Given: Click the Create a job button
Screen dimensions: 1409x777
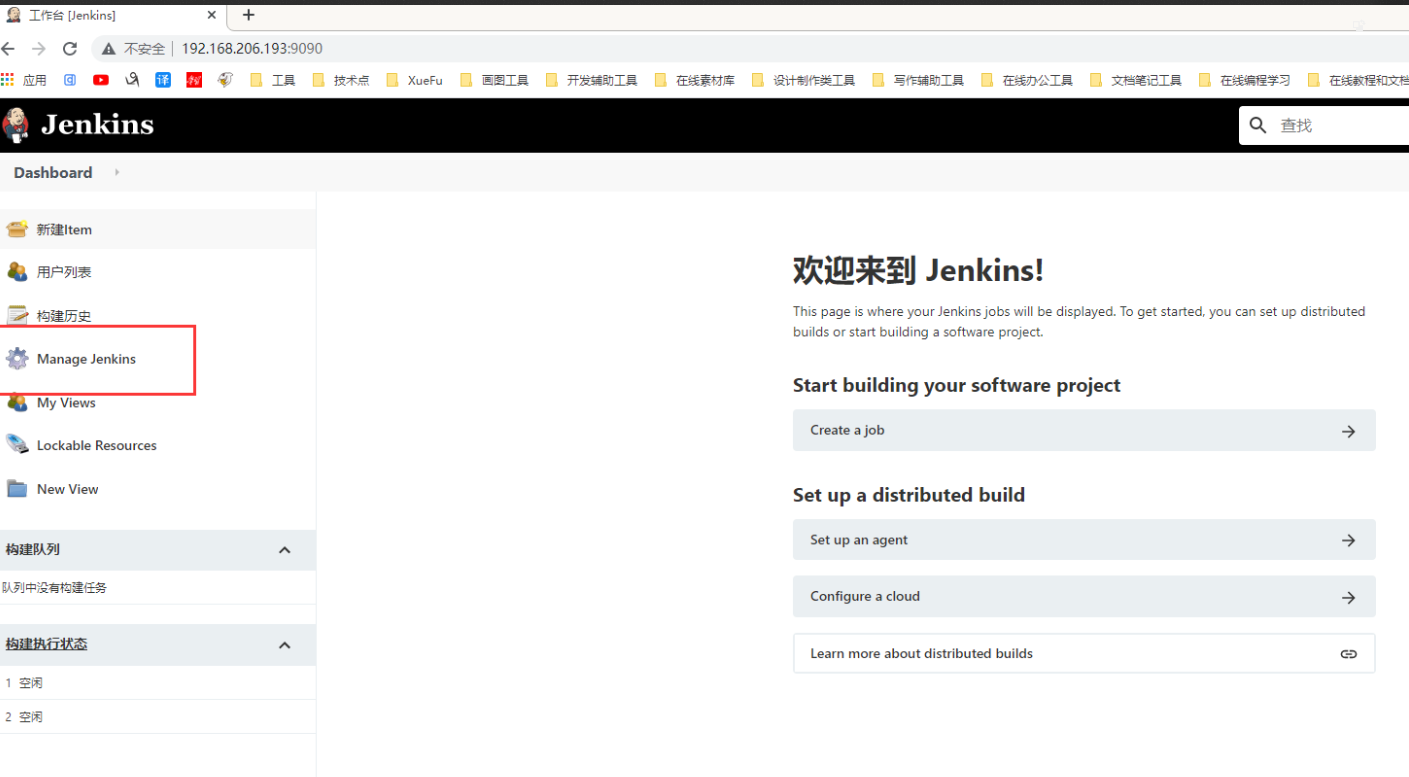Looking at the screenshot, I should (x=1084, y=430).
